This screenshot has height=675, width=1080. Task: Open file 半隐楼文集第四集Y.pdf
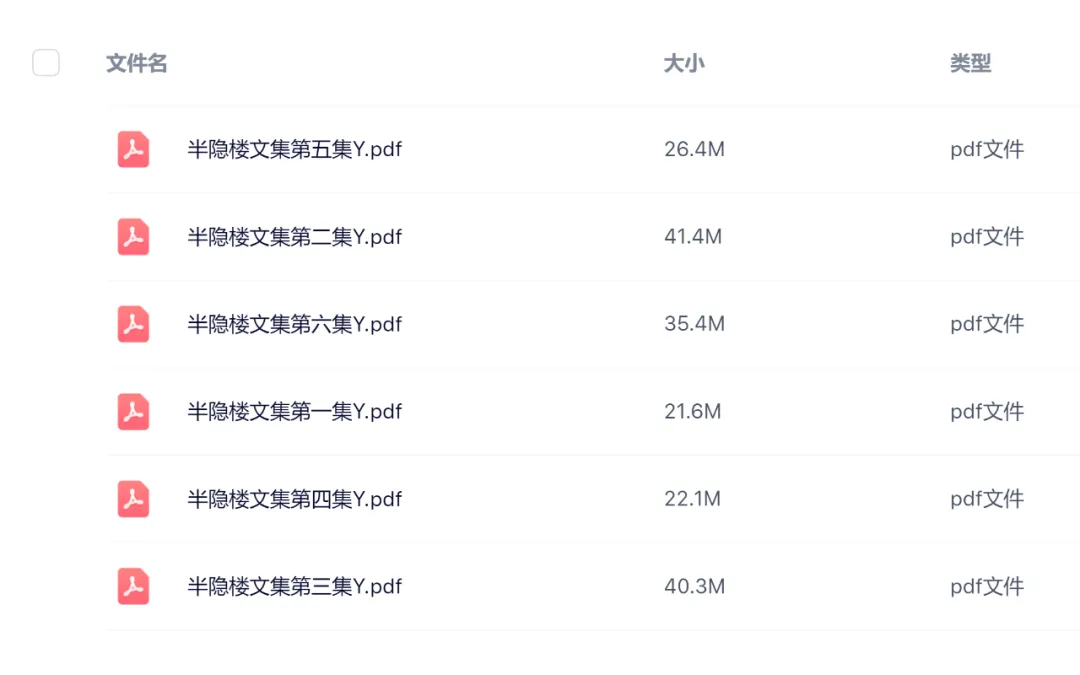[294, 498]
